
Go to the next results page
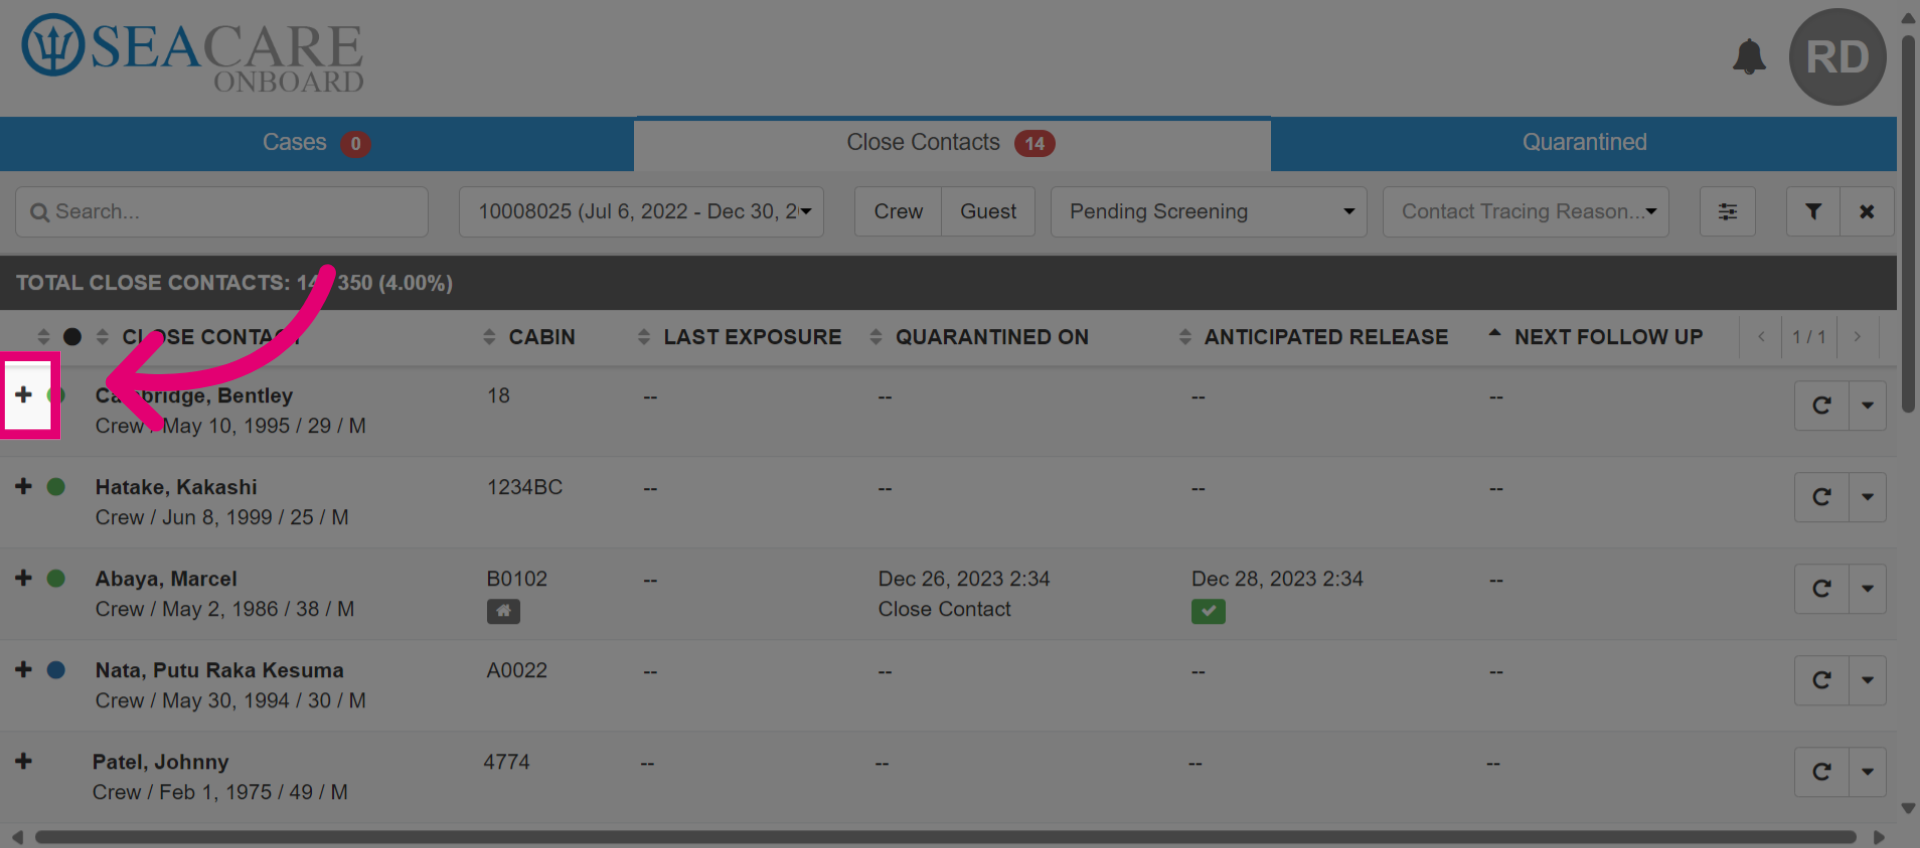[x=1857, y=337]
